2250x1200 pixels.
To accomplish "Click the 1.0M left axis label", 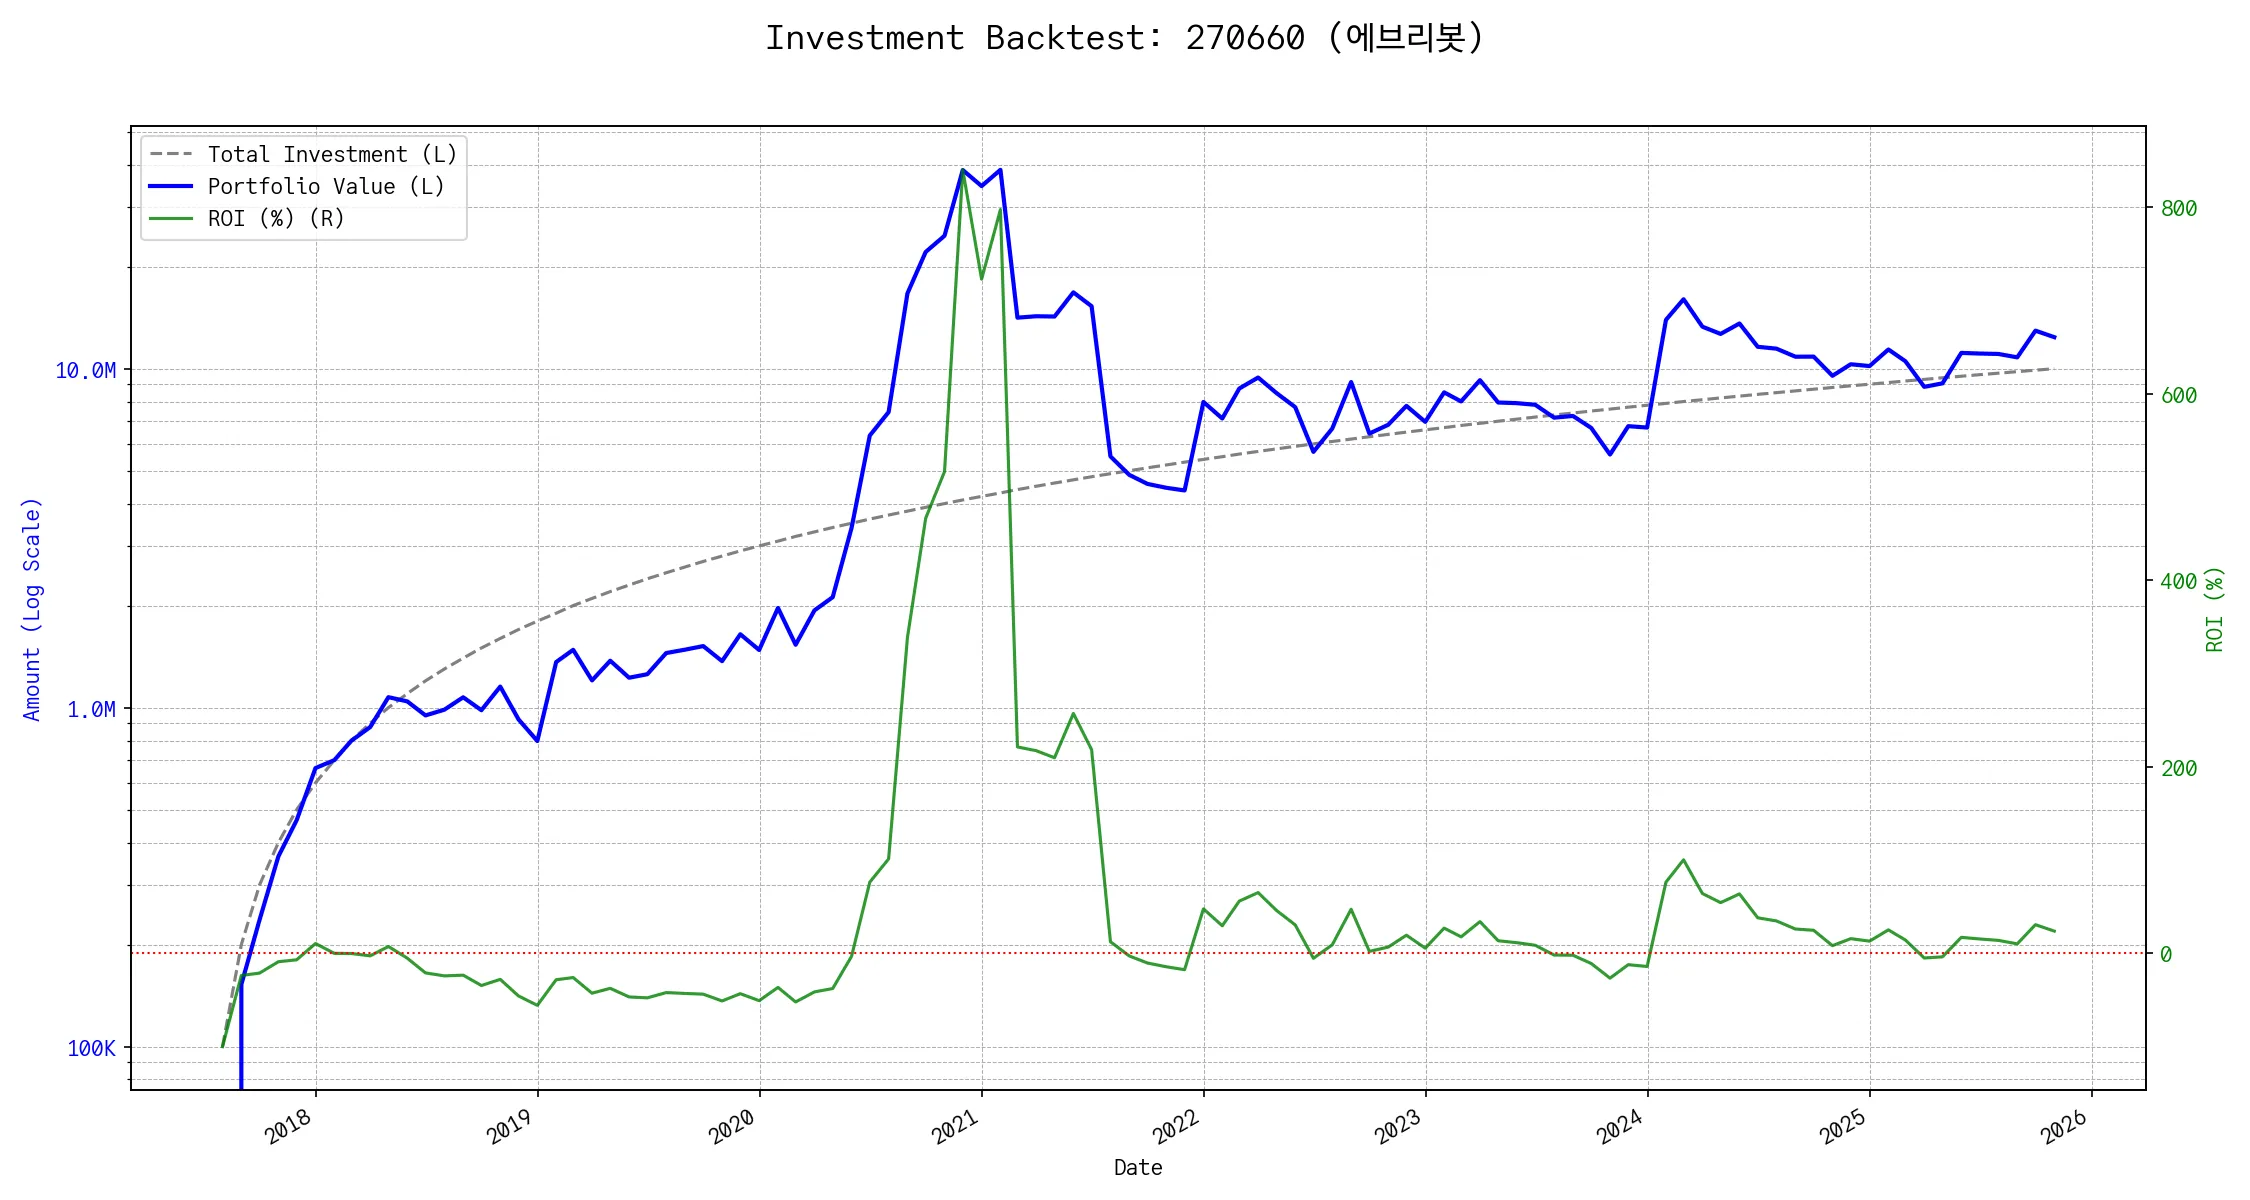I will 91,710.
